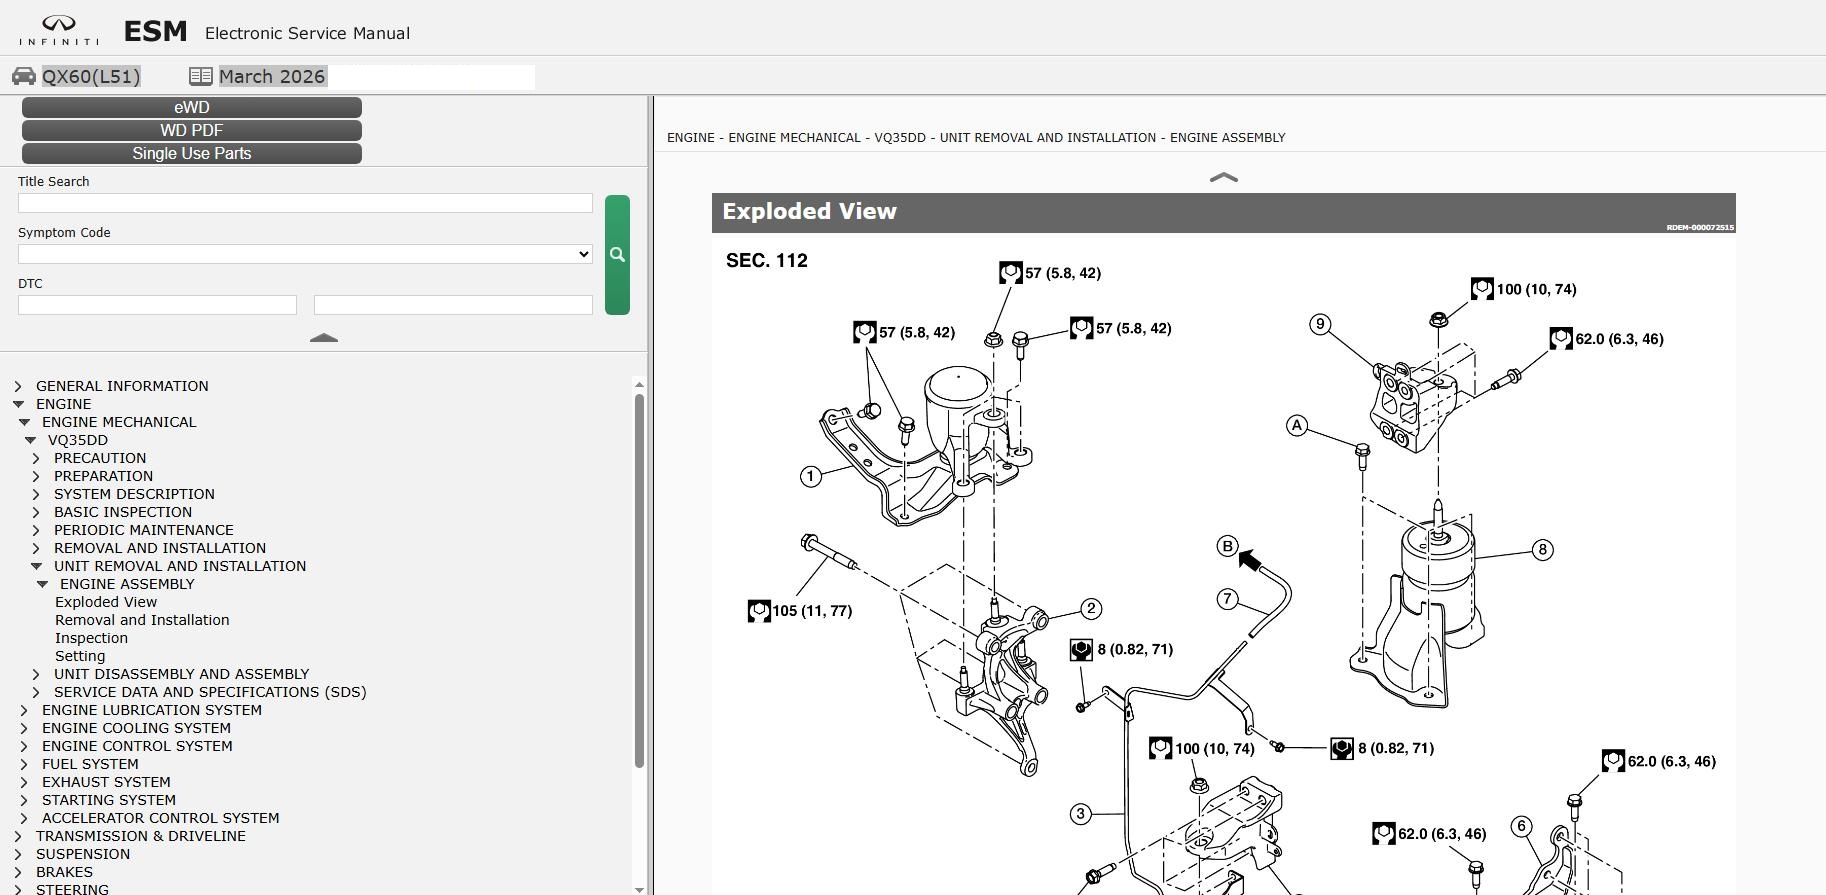Expand the BASIC INSPECTION node
1826x895 pixels.
36,512
